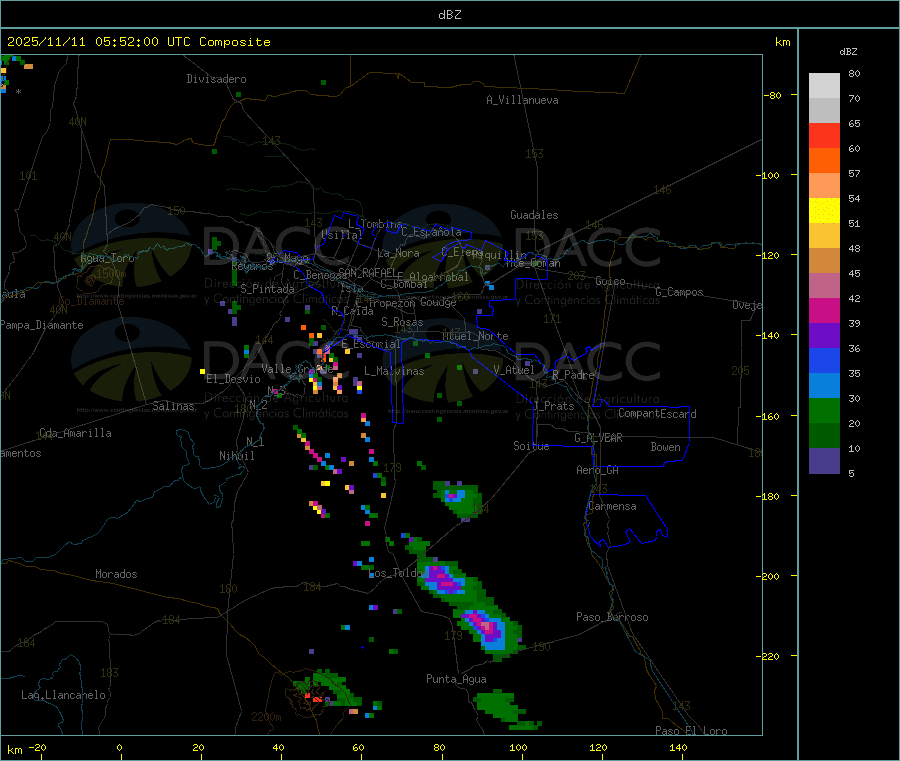The height and width of the screenshot is (761, 900).
Task: Click the Pampa_Diamante label
Action: coord(42,325)
